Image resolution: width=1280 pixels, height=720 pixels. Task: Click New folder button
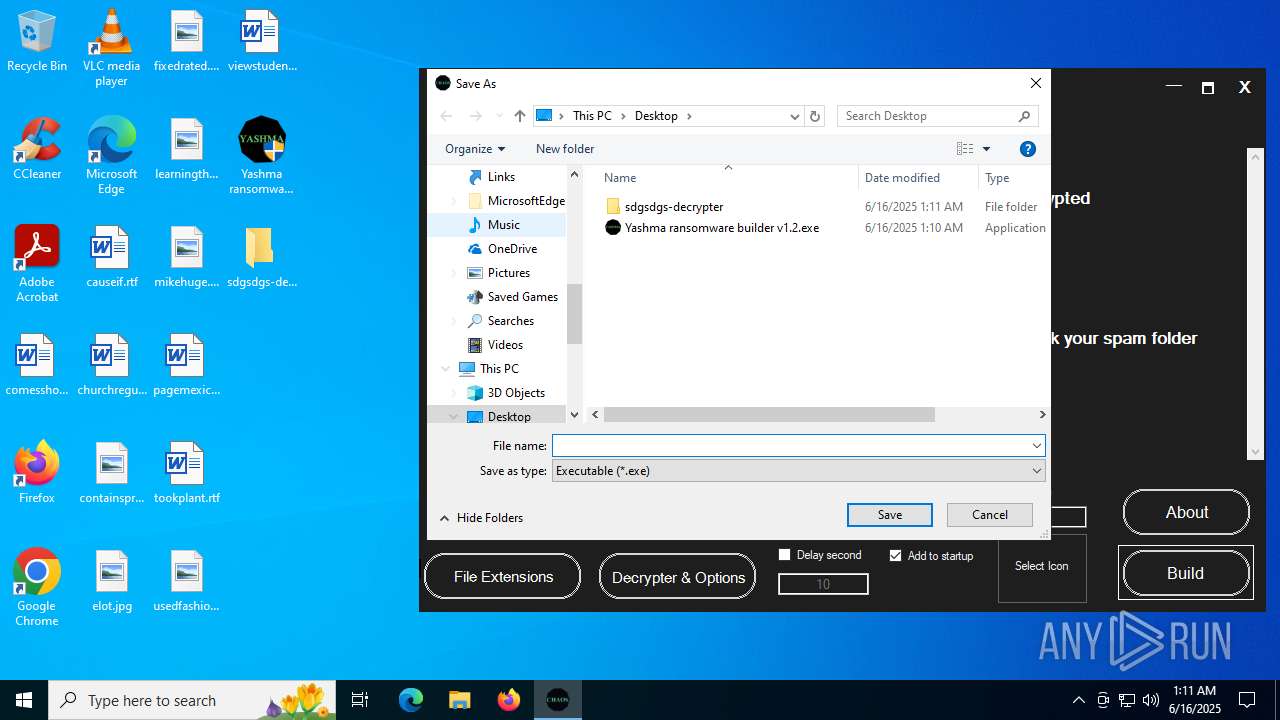click(565, 149)
